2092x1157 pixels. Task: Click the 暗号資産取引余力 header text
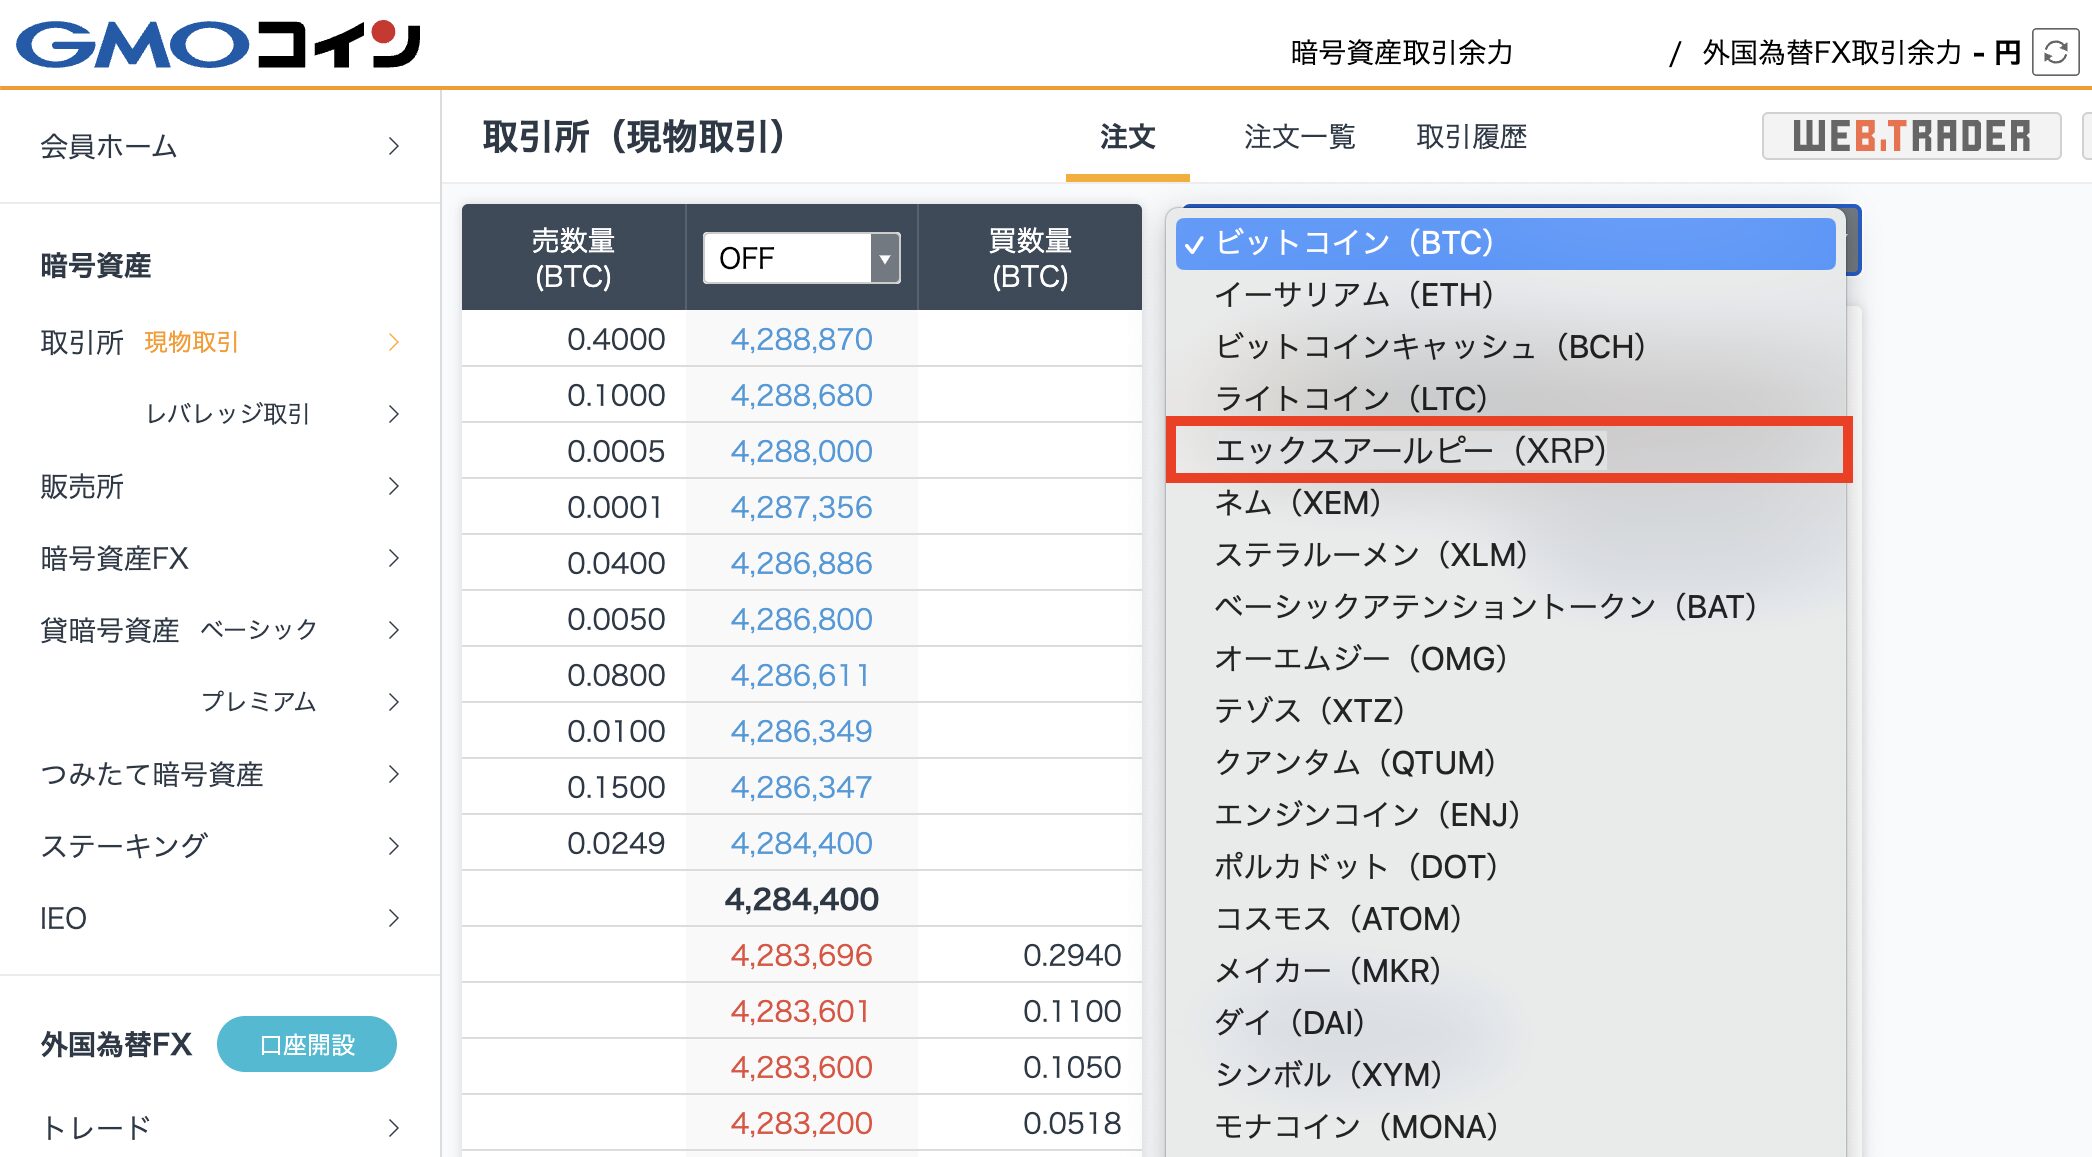(x=1401, y=52)
